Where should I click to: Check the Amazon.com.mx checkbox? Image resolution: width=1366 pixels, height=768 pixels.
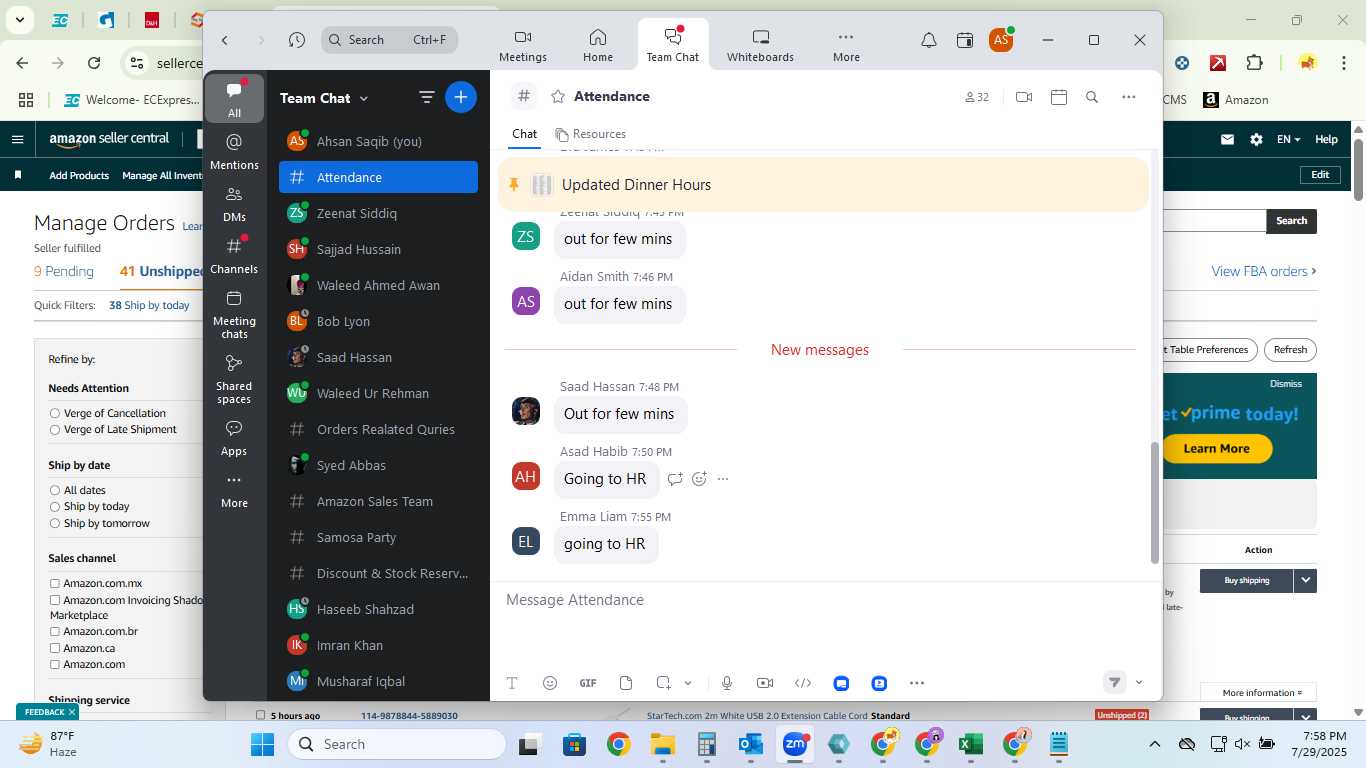tap(55, 583)
